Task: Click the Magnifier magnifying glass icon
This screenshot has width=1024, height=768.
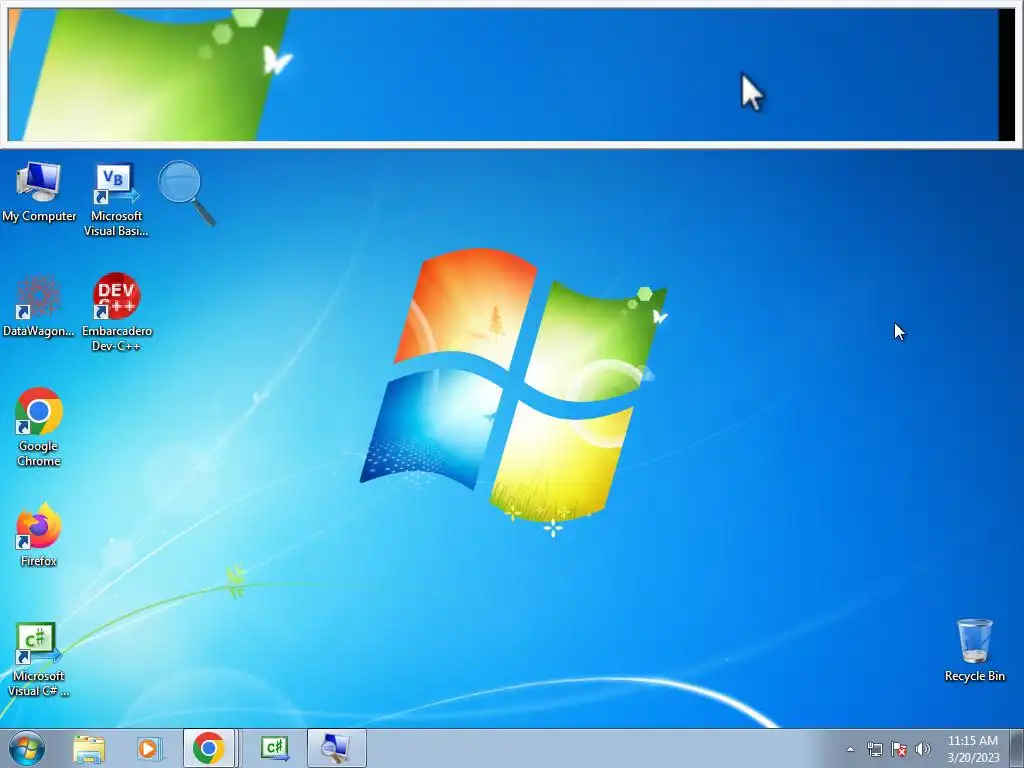Action: [187, 193]
